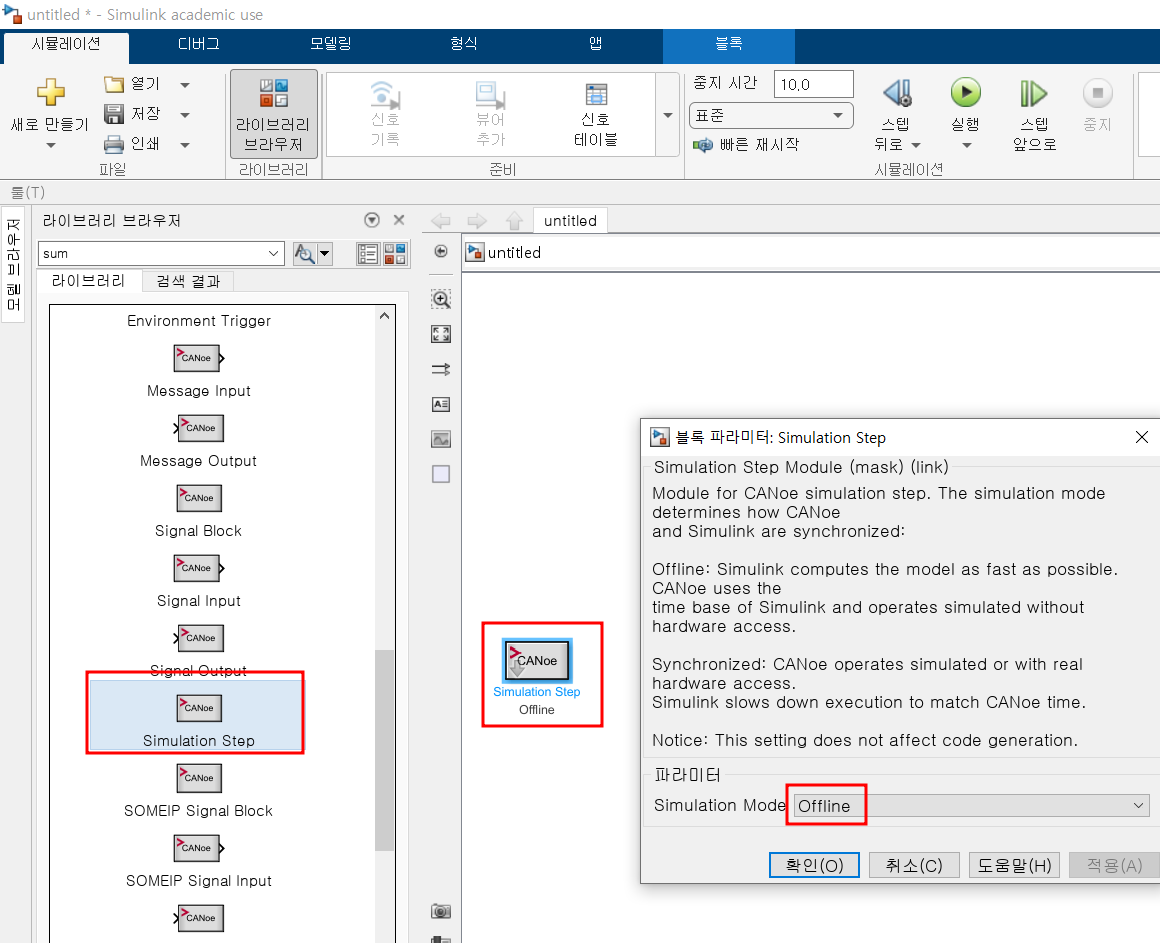Click the 취소(C) button
Image resolution: width=1160 pixels, height=943 pixels.
coord(914,865)
